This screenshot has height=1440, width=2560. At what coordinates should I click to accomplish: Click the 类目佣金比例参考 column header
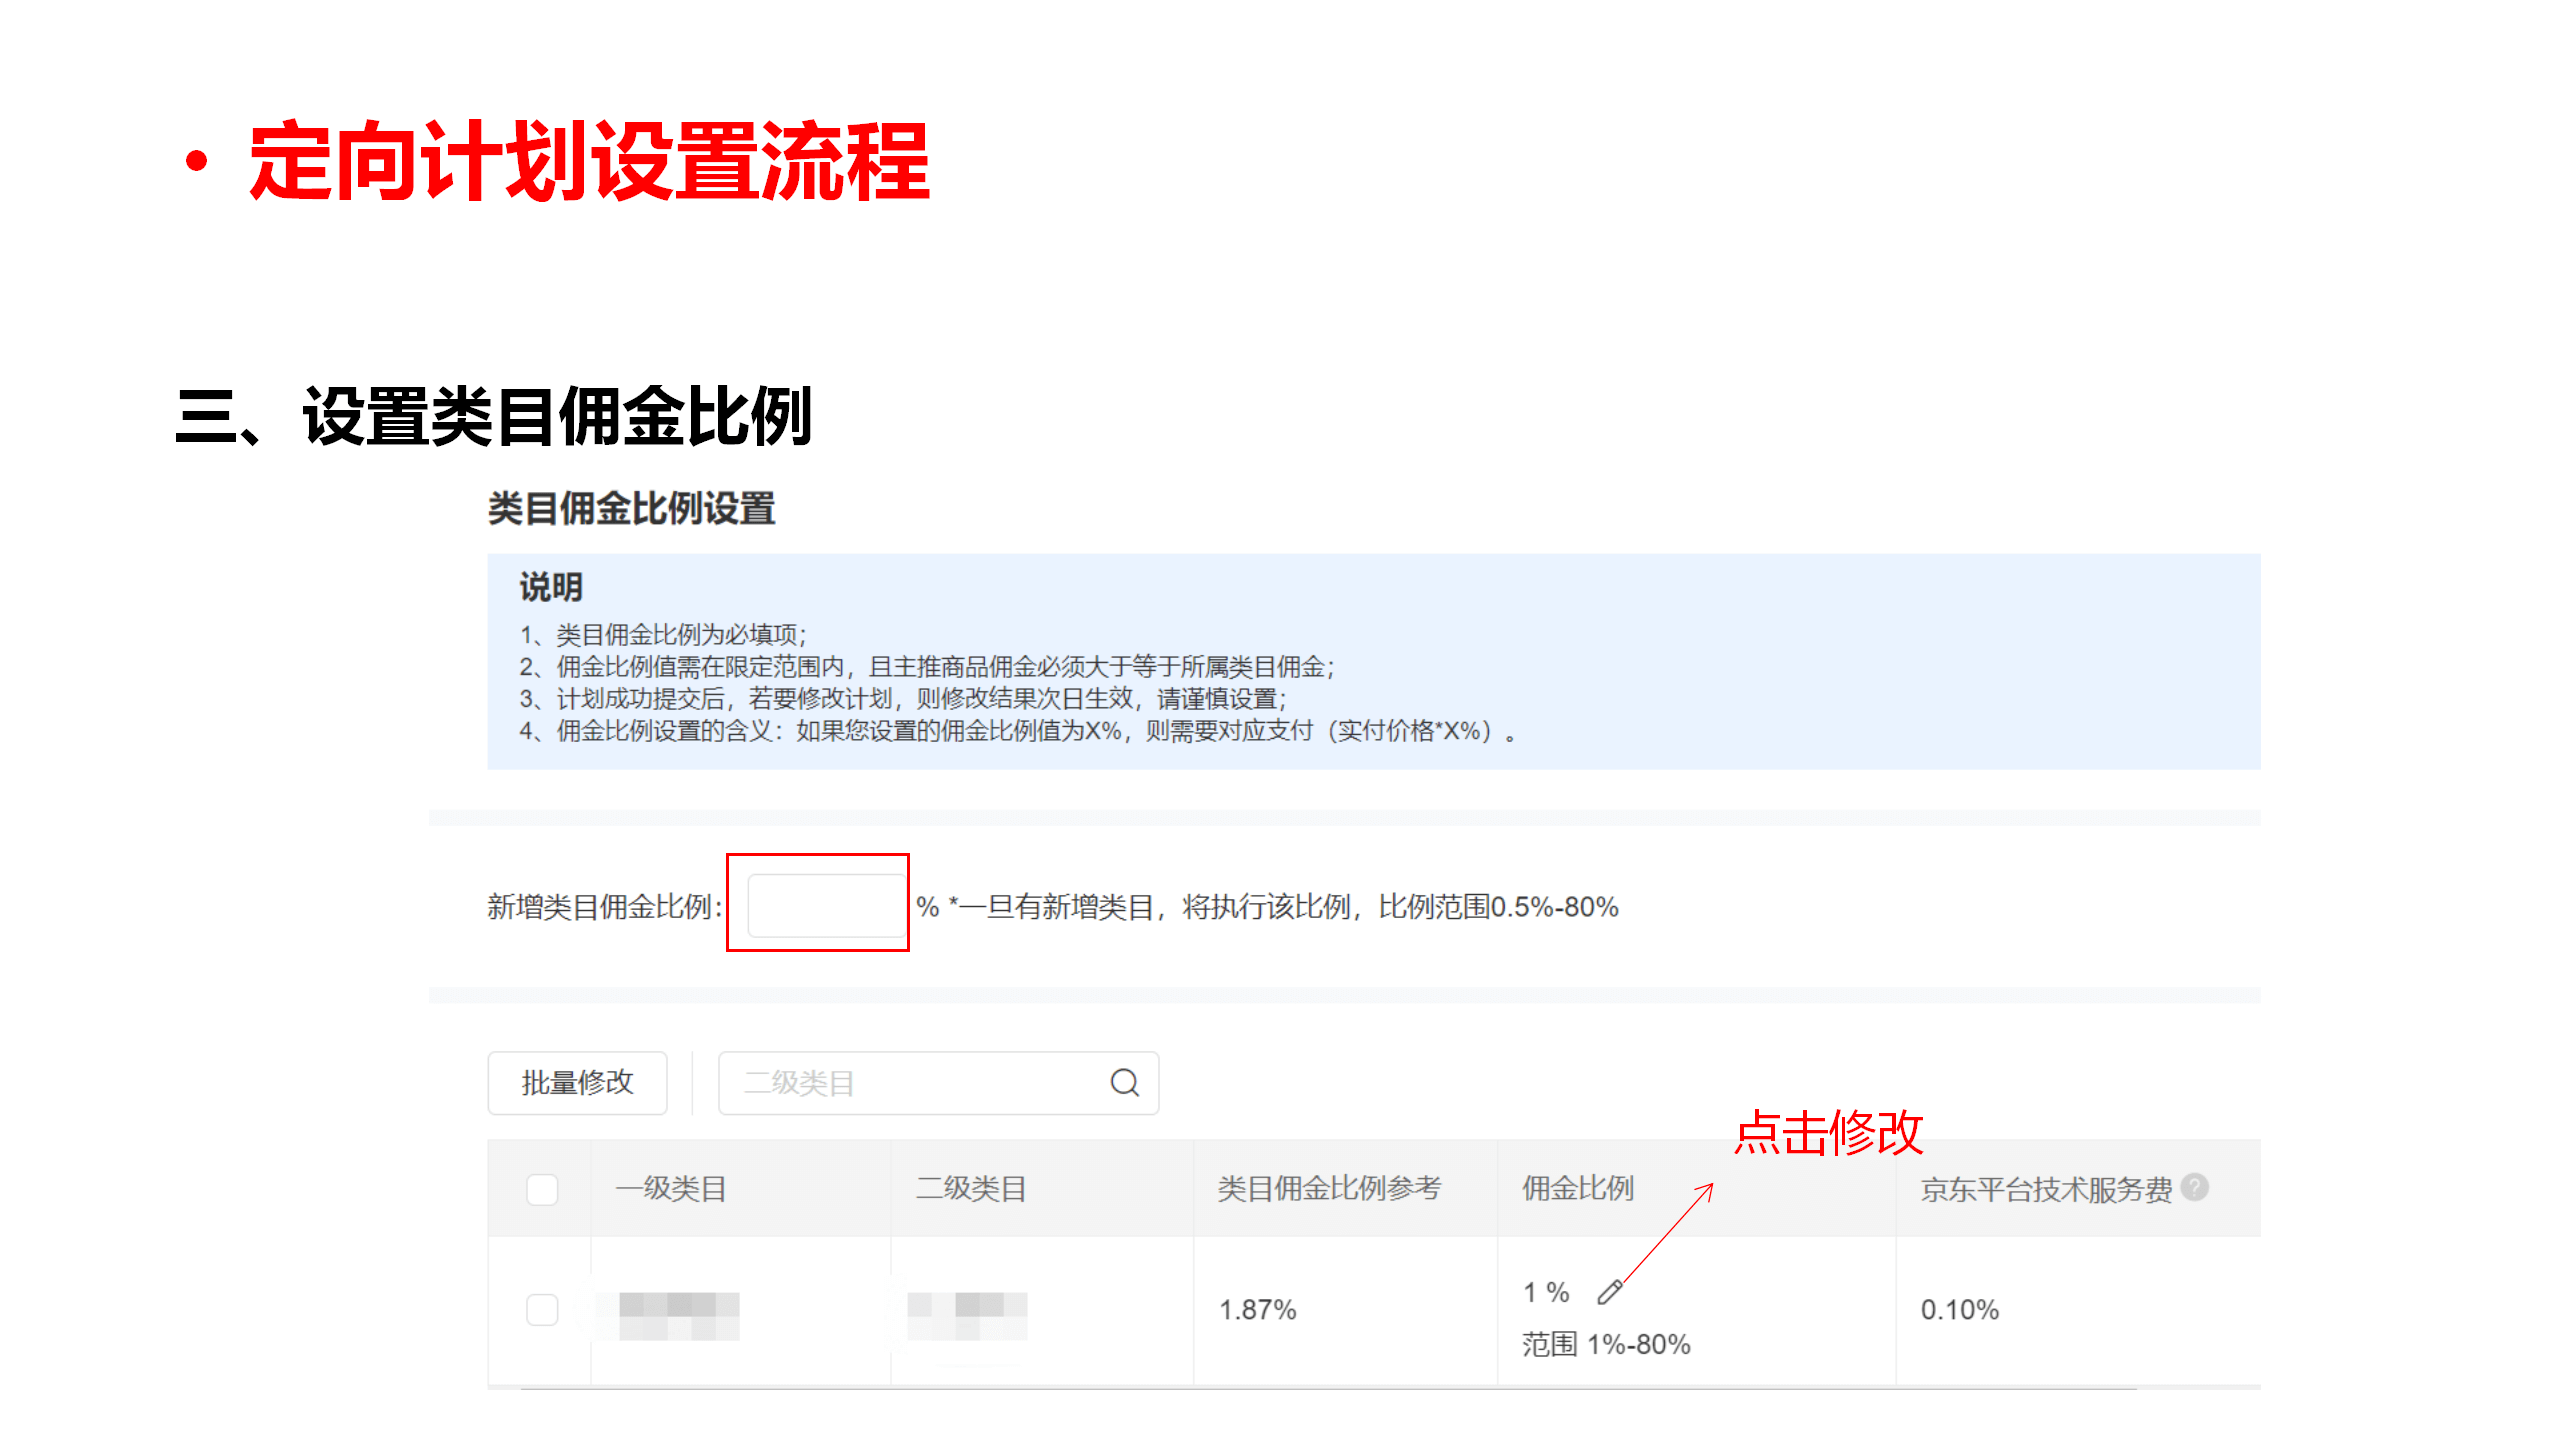coord(1329,1189)
